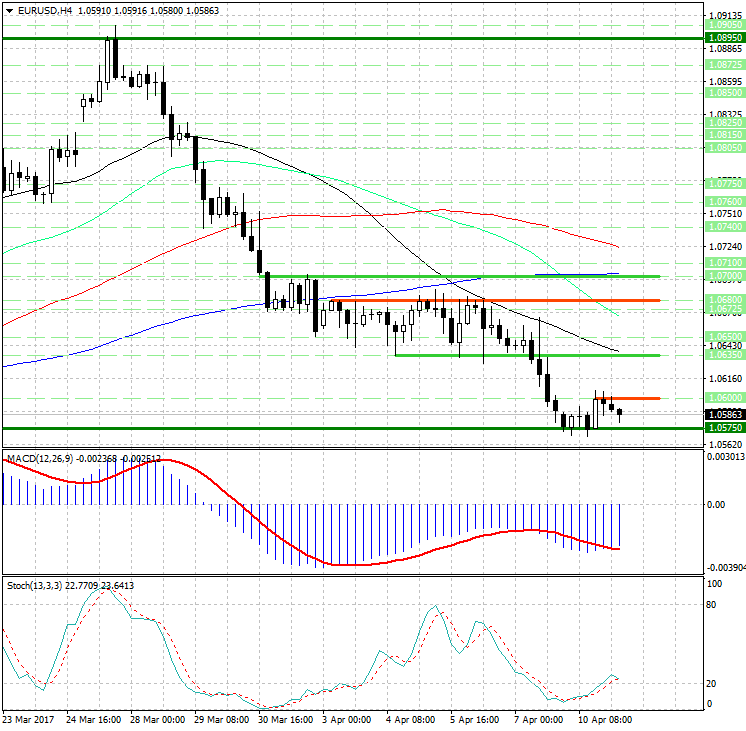
Task: Click the 1.08250 level price label
Action: (x=725, y=123)
